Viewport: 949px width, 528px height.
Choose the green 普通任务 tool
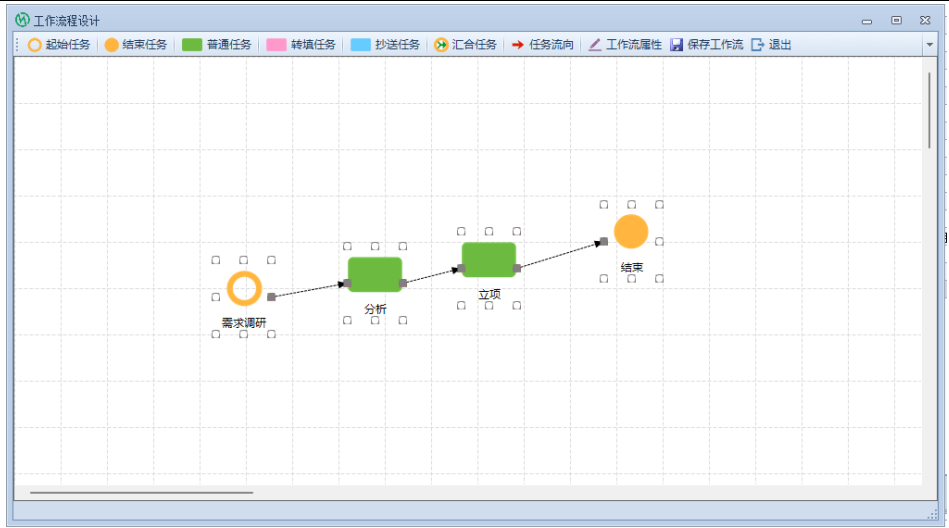click(x=217, y=45)
